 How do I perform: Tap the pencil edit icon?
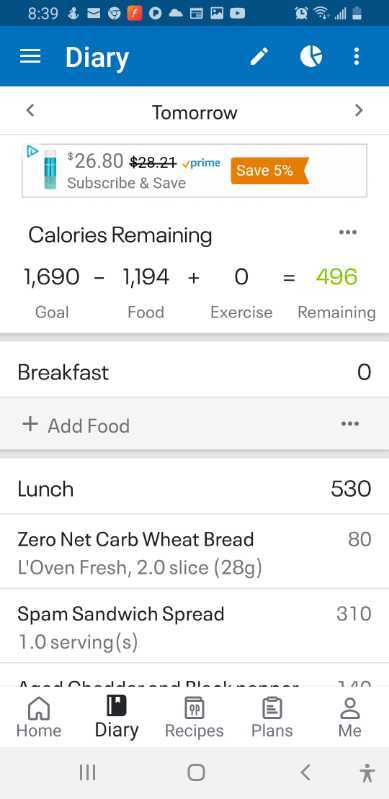(x=260, y=57)
